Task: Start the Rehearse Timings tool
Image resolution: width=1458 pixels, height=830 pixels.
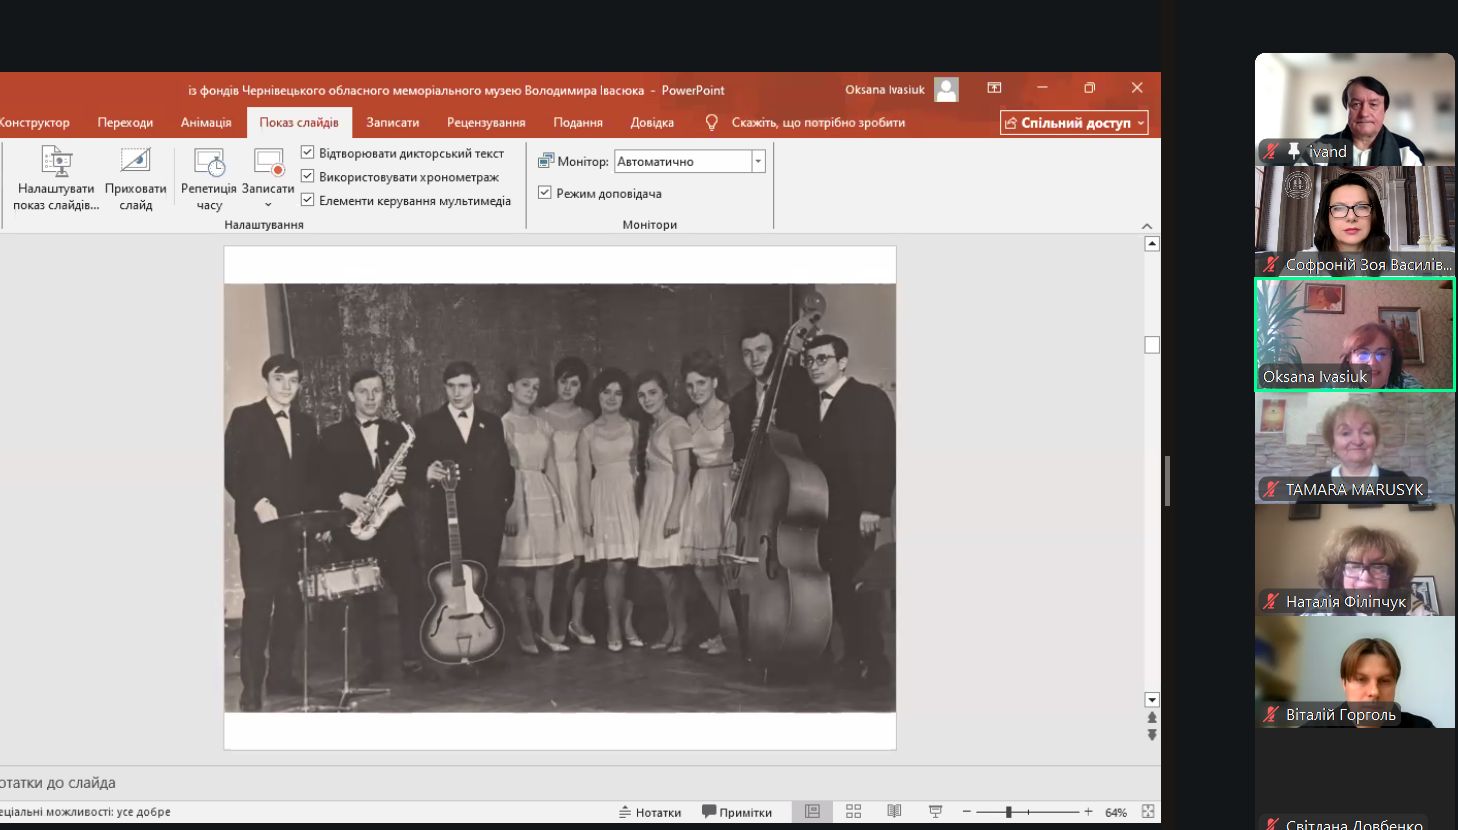Action: [x=209, y=162]
